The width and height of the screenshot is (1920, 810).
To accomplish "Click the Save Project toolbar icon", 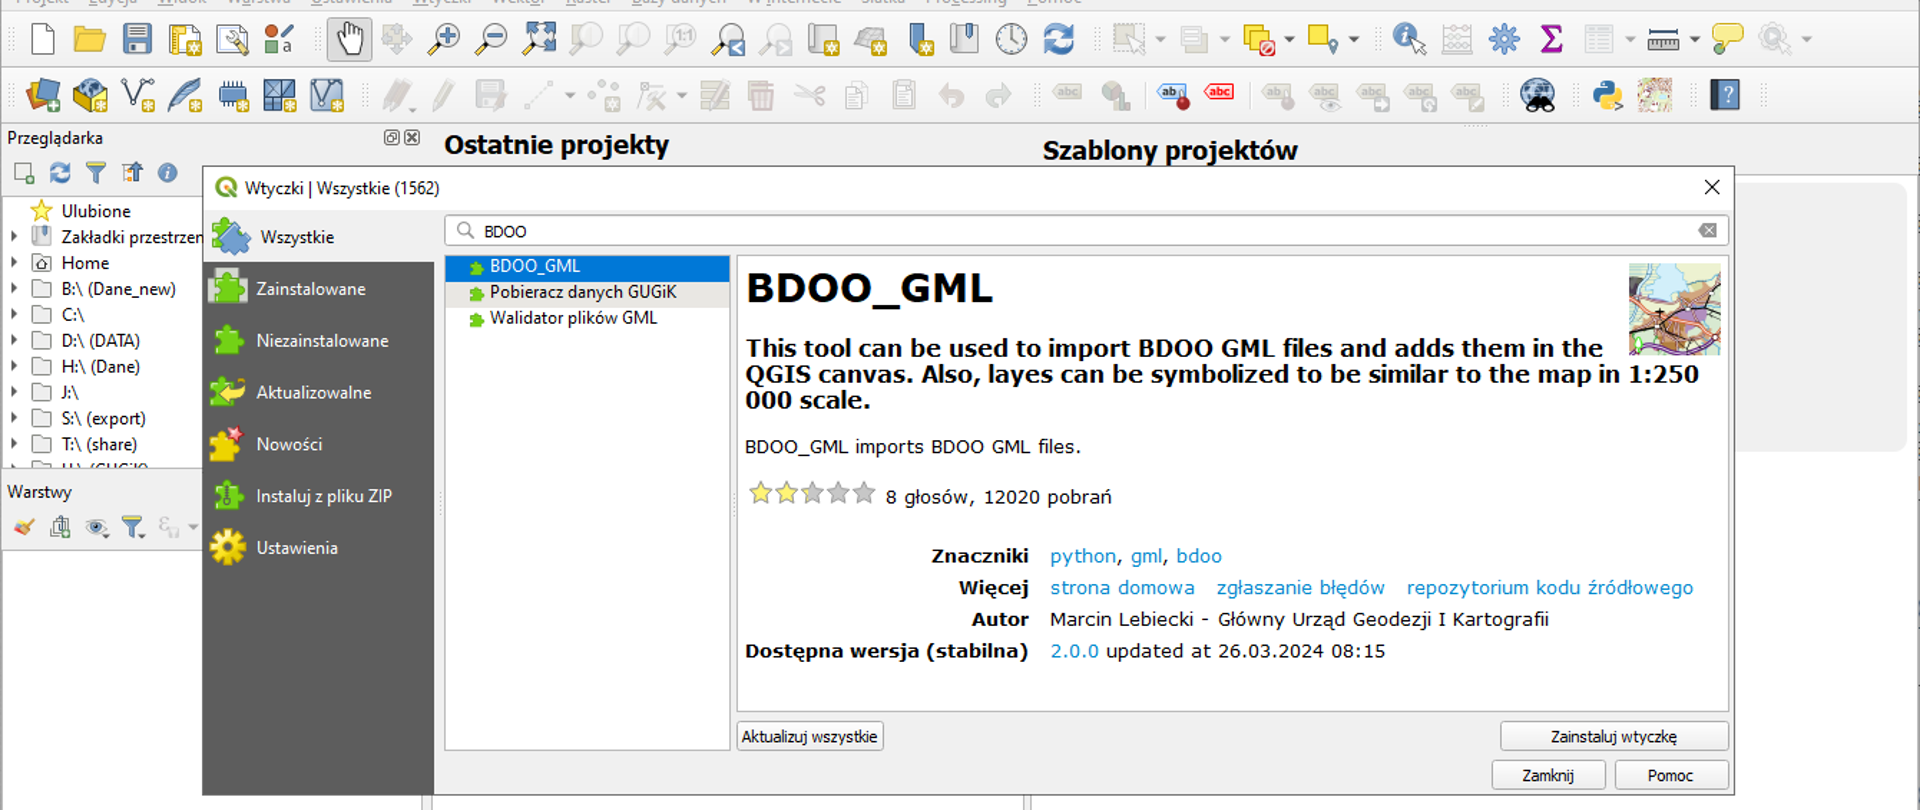I will click(137, 40).
